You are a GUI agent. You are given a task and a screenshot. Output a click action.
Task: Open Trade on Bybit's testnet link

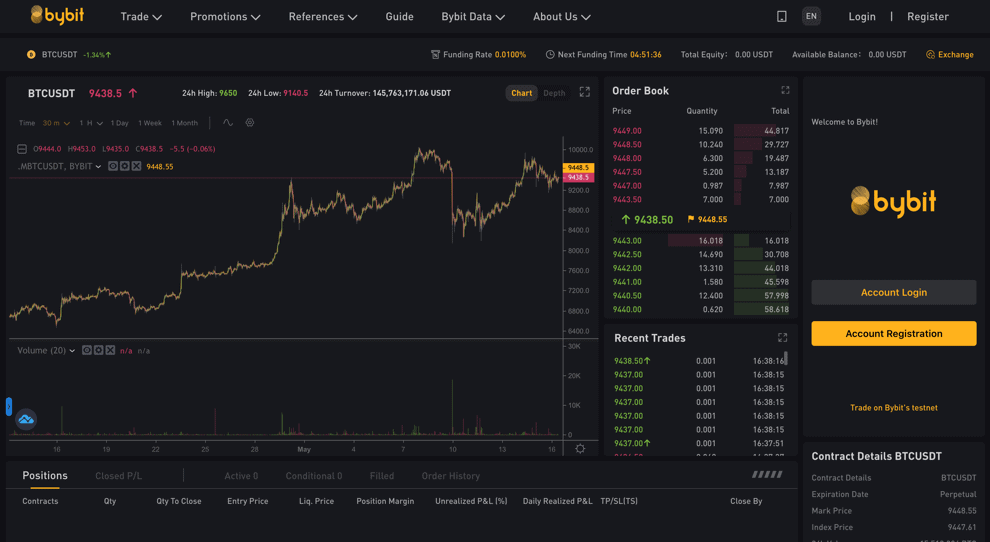click(x=893, y=407)
